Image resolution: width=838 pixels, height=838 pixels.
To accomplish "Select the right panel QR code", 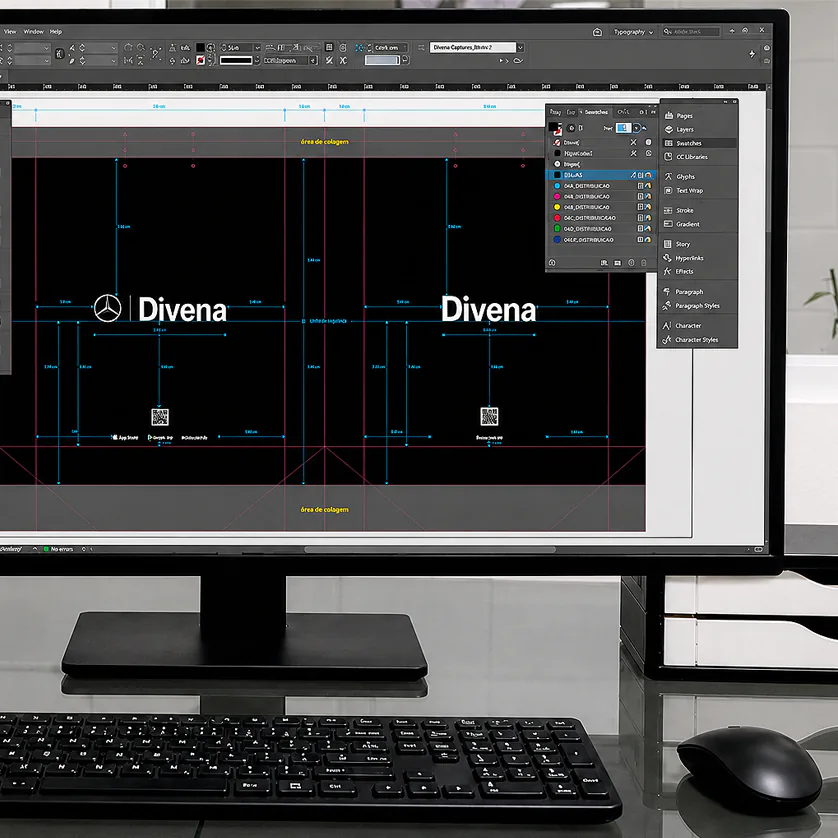I will click(x=489, y=416).
